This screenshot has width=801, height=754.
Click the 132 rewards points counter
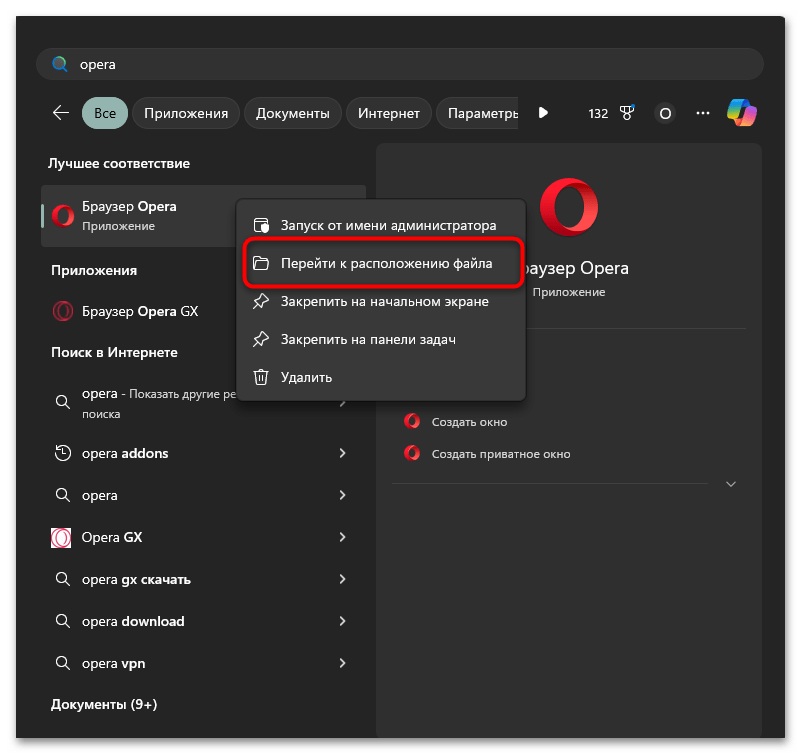pyautogui.click(x=598, y=113)
